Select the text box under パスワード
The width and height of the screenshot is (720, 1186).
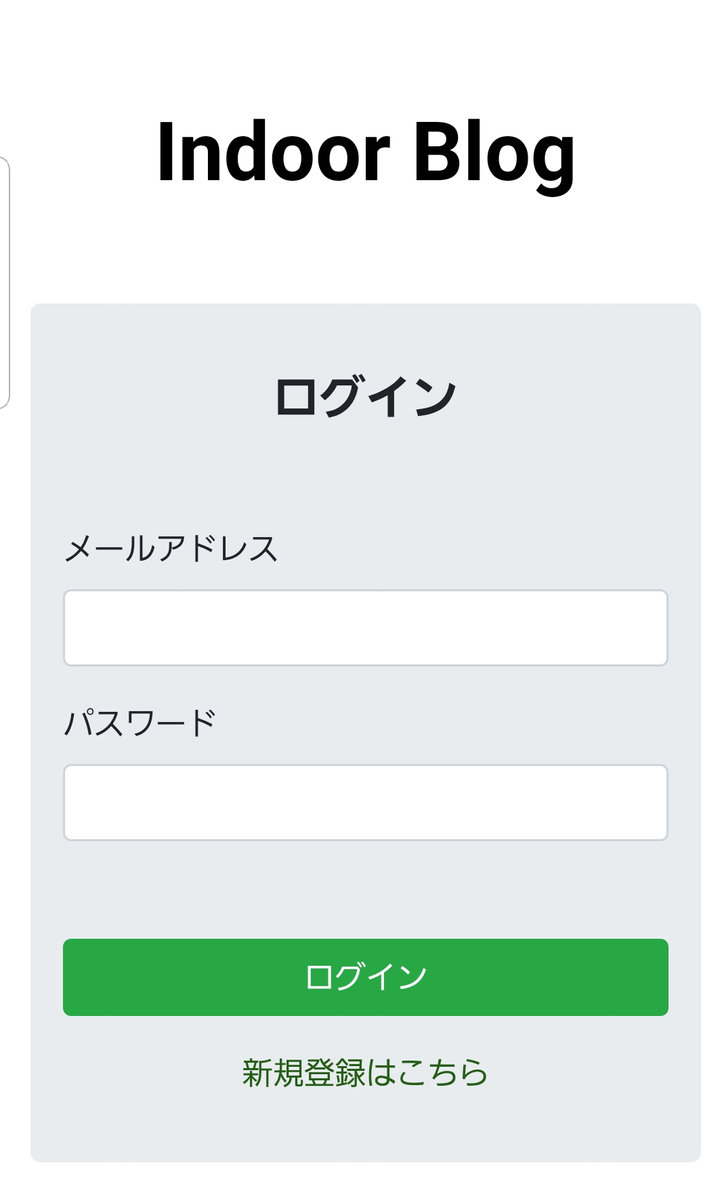(365, 803)
